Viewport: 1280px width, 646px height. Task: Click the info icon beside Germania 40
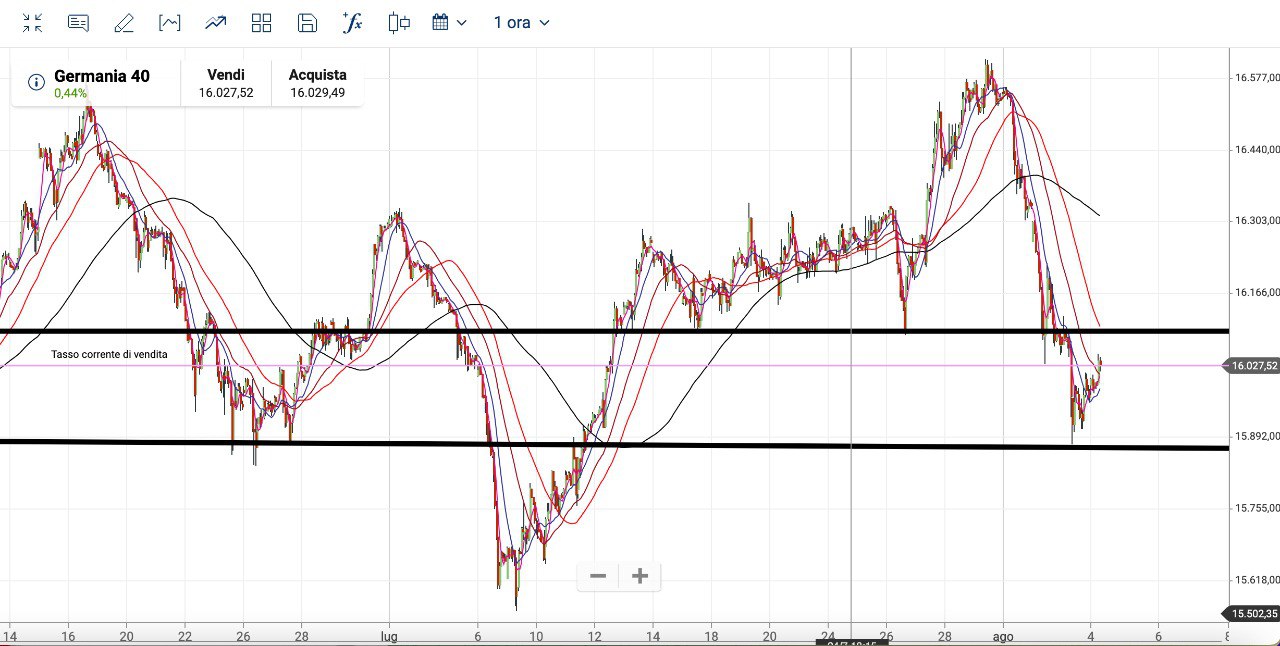point(36,82)
